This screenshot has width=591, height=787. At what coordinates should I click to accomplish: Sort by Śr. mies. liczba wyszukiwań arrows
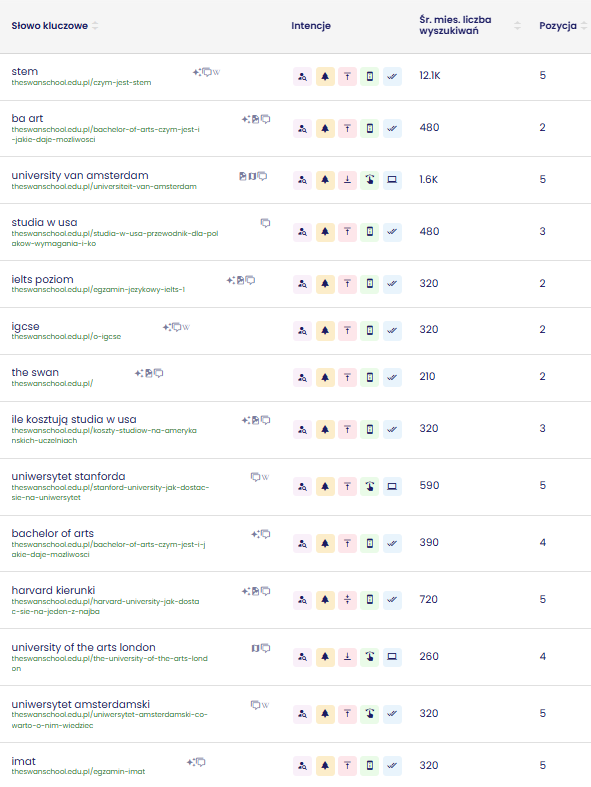pos(518,26)
